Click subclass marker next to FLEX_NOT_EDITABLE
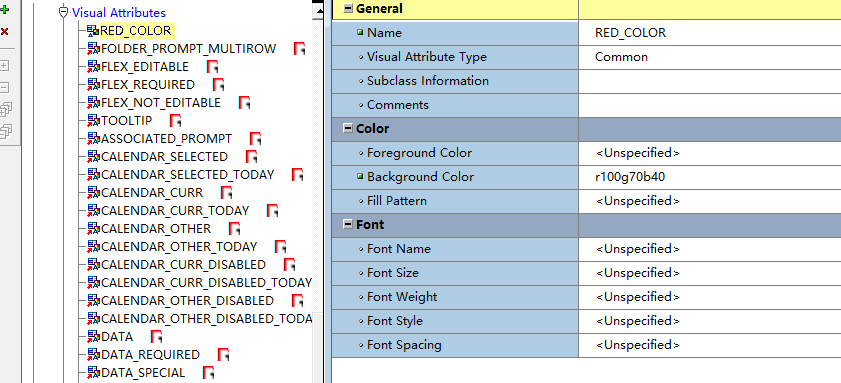 [x=245, y=102]
